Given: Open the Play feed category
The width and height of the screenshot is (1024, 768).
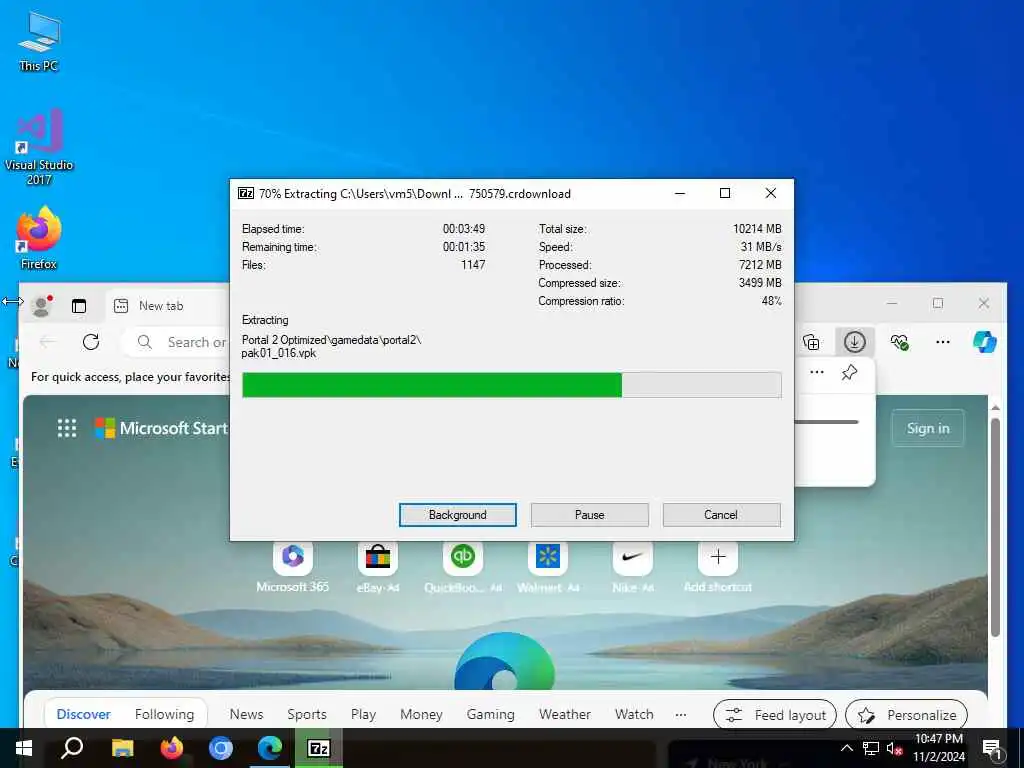Looking at the screenshot, I should click(363, 714).
